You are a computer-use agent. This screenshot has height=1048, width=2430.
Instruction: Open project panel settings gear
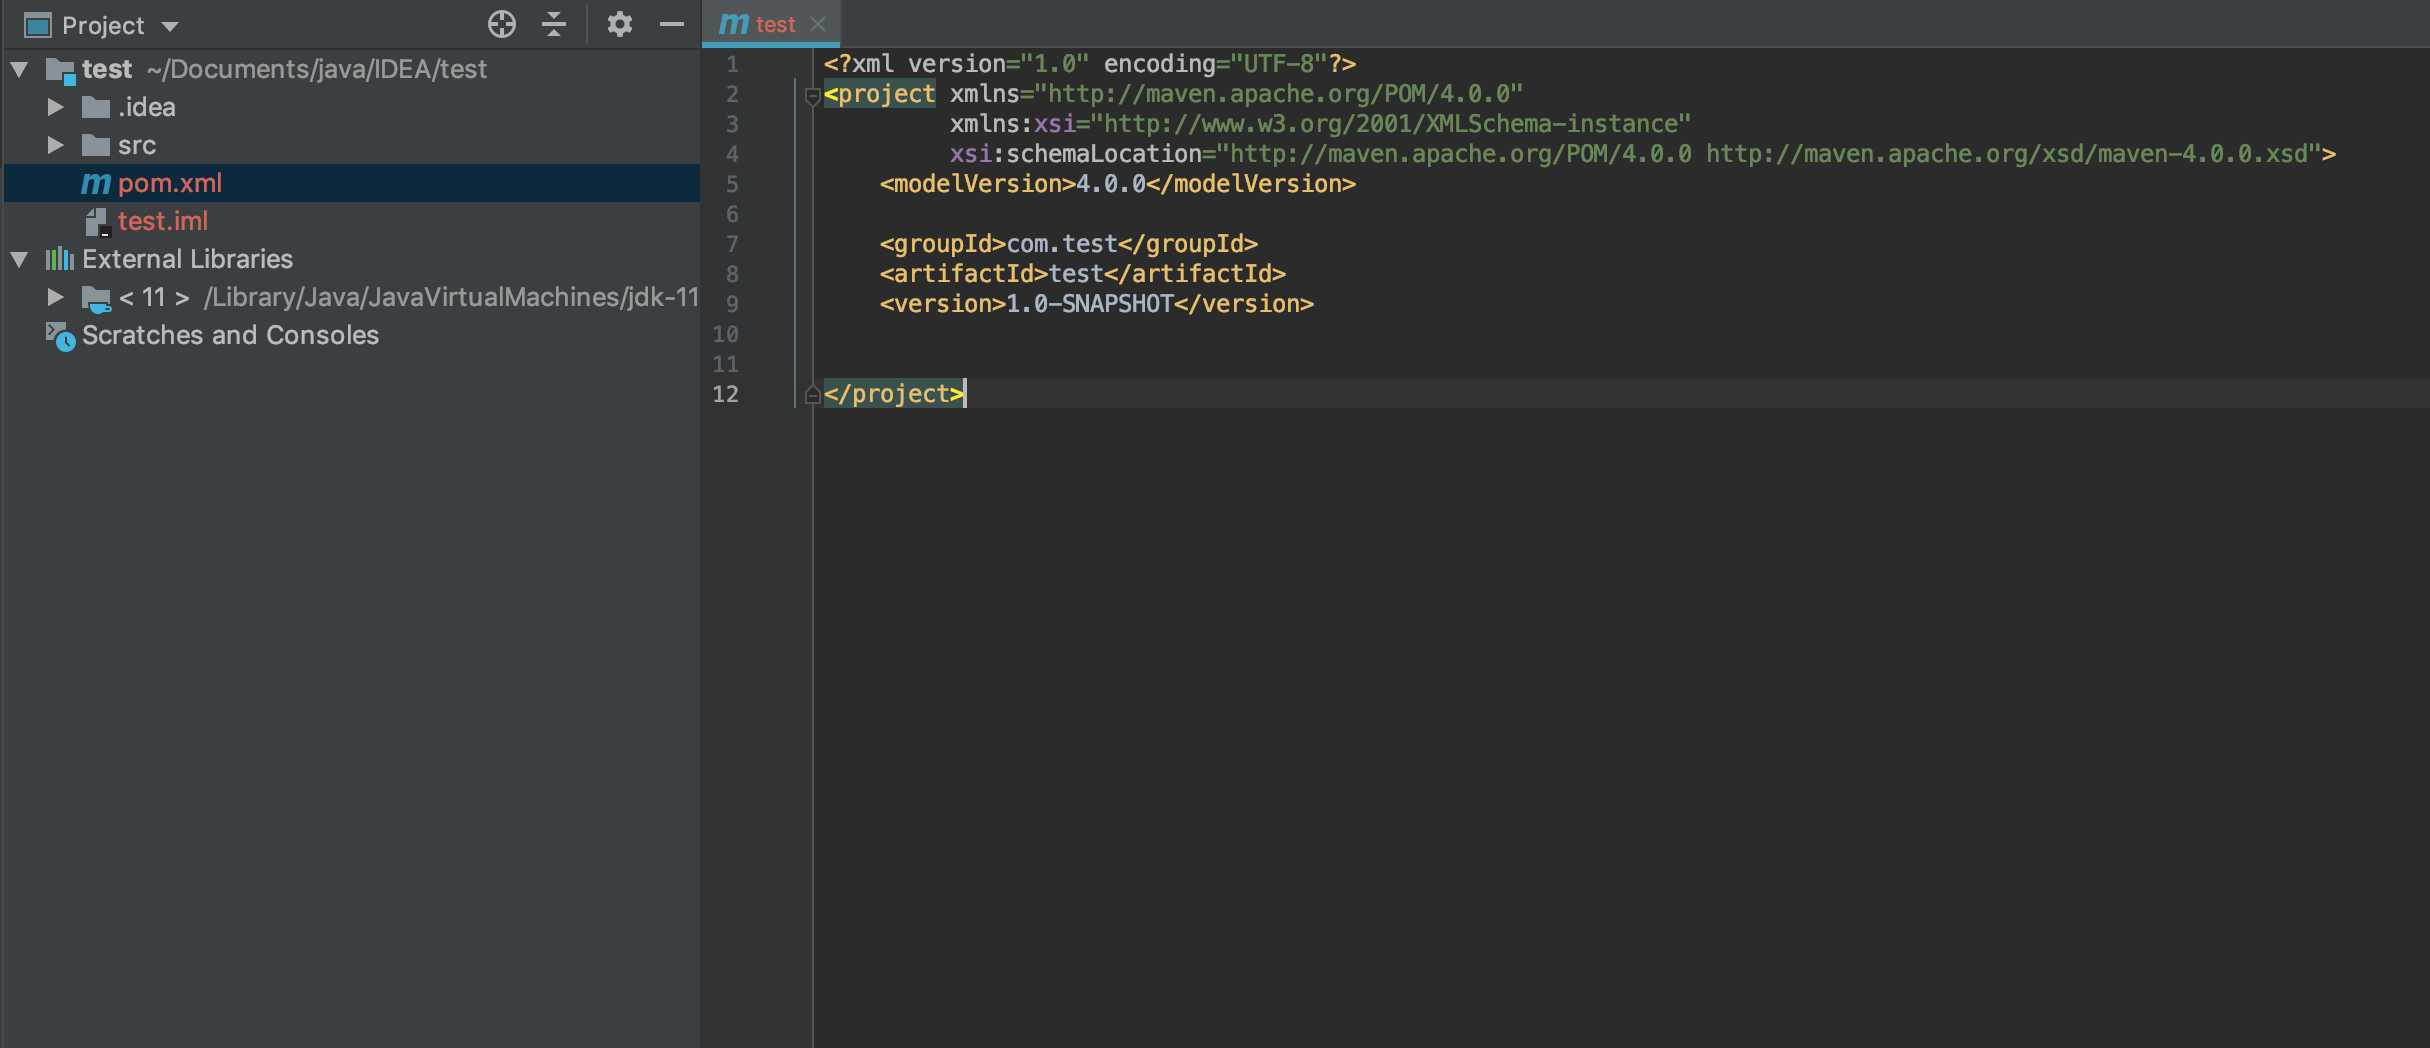tap(620, 24)
